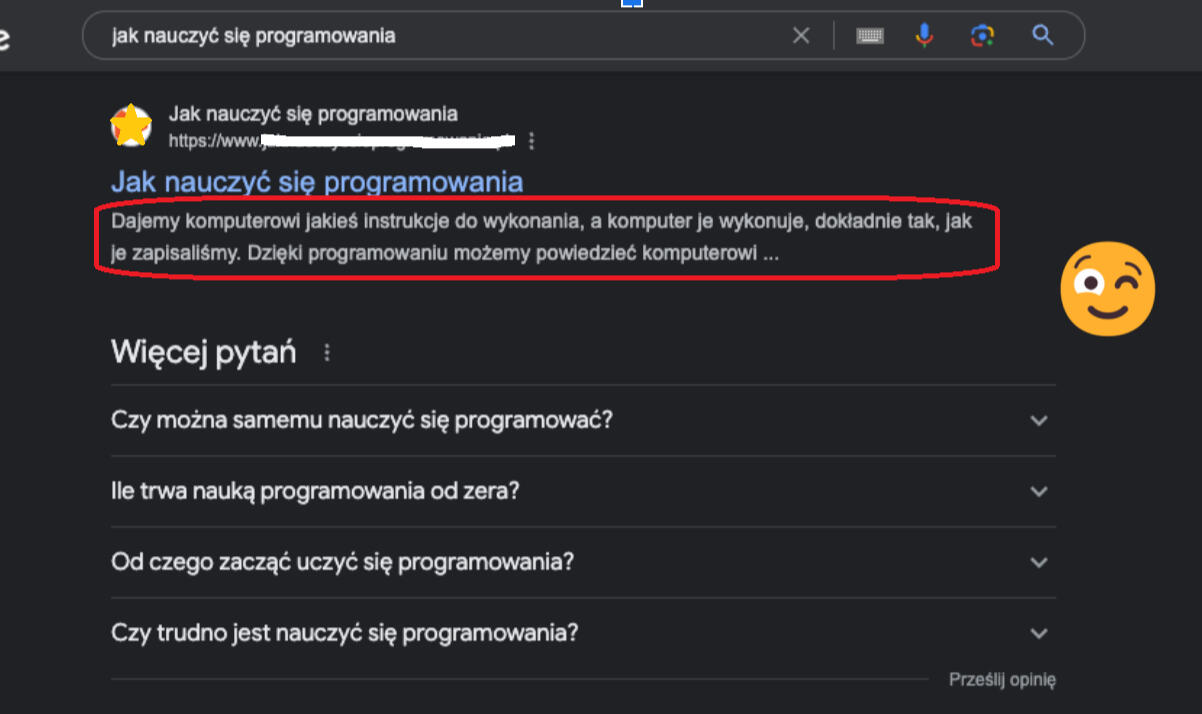Focus the search box with the query text
This screenshot has width=1202, height=714.
point(440,36)
